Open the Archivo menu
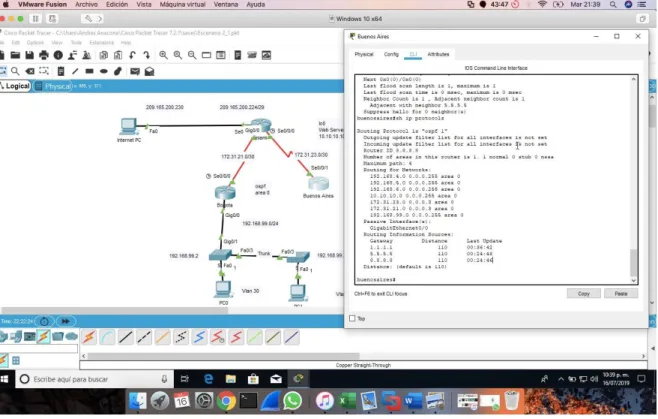The width and height of the screenshot is (658, 419). [x=86, y=5]
